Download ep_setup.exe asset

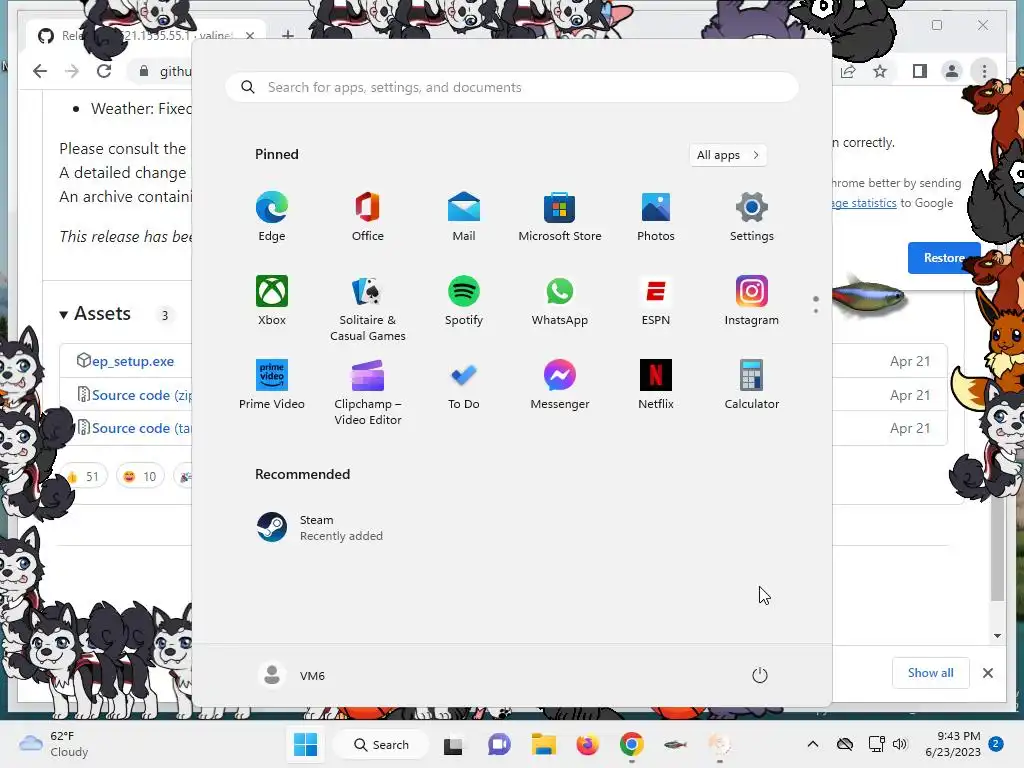click(x=133, y=361)
